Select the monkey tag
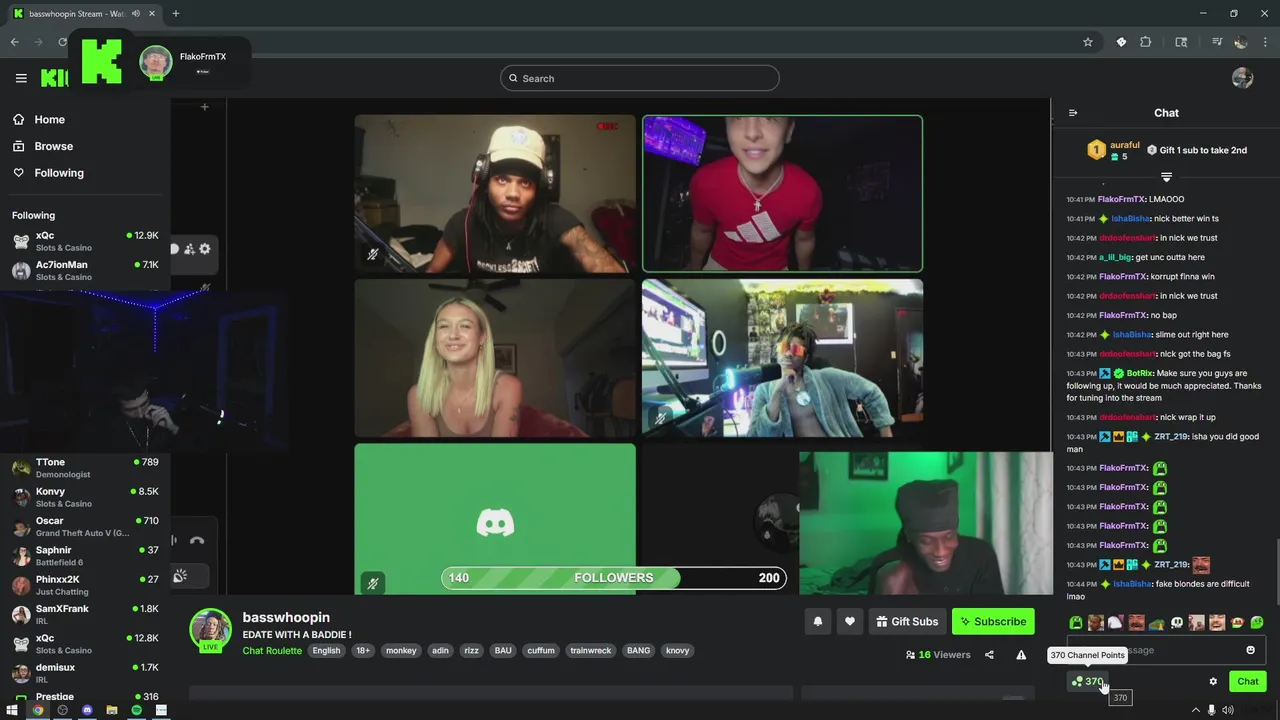This screenshot has width=1280, height=720. tap(401, 651)
